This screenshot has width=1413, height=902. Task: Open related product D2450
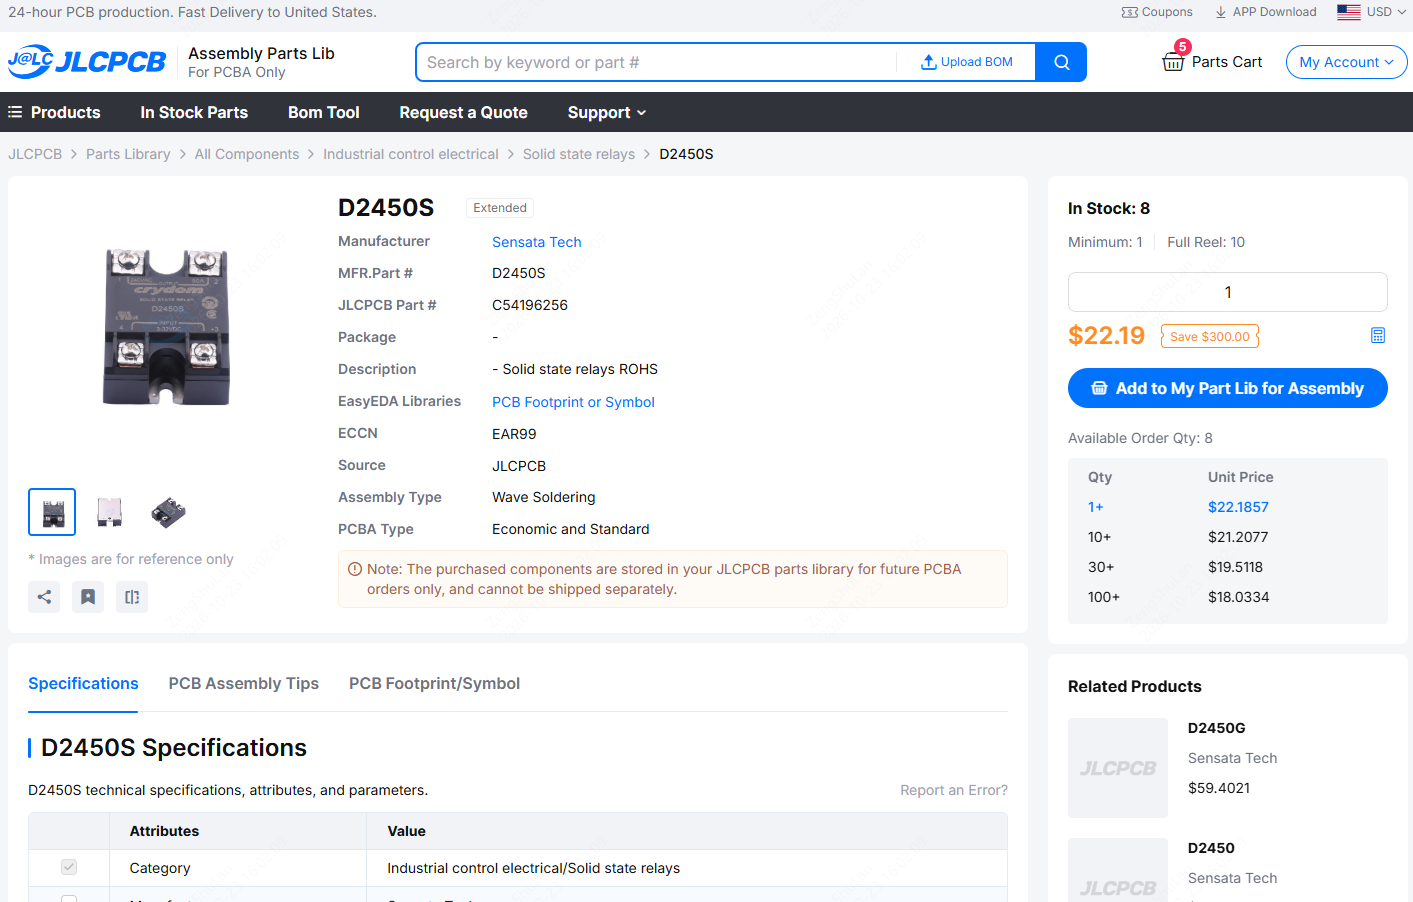1211,848
